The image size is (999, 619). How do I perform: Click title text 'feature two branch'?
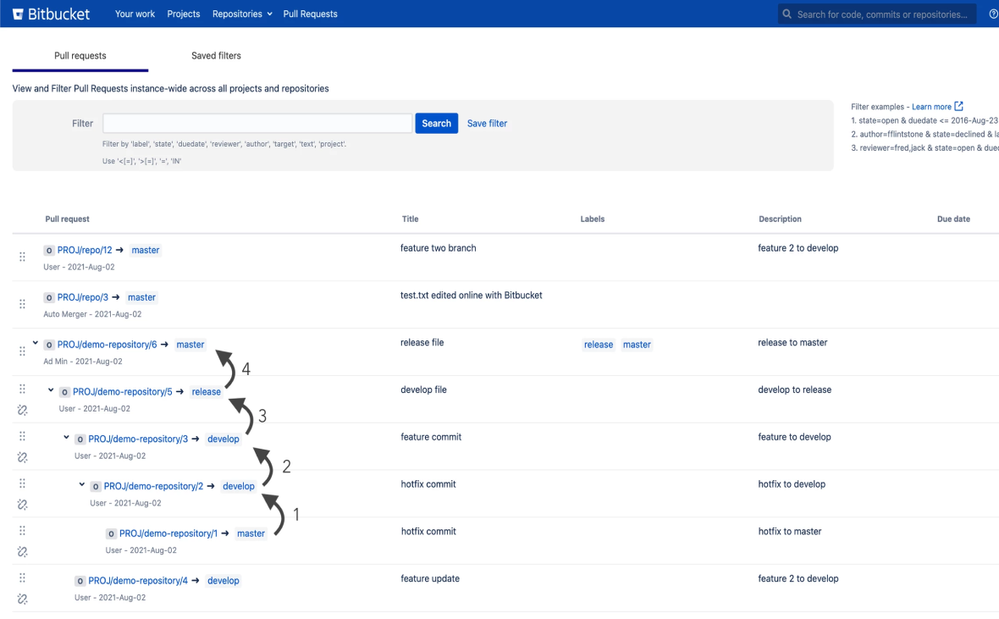[438, 248]
